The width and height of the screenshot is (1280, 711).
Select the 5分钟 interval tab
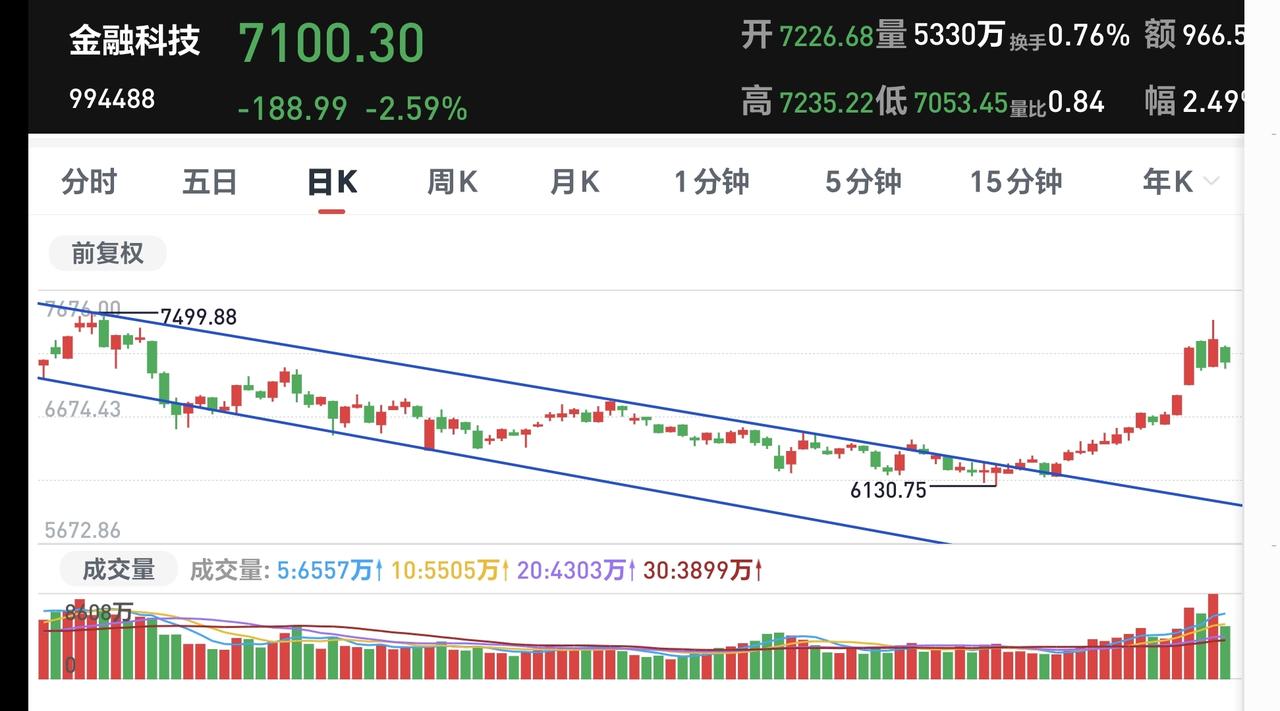click(863, 182)
